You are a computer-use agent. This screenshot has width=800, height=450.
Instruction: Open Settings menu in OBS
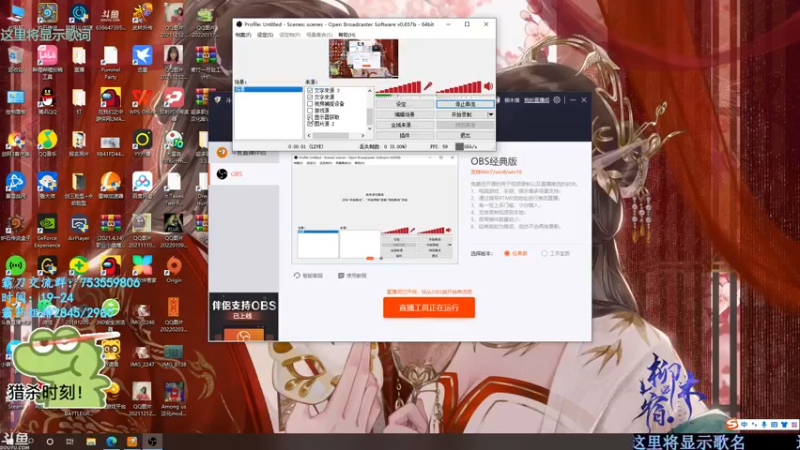[x=265, y=35]
